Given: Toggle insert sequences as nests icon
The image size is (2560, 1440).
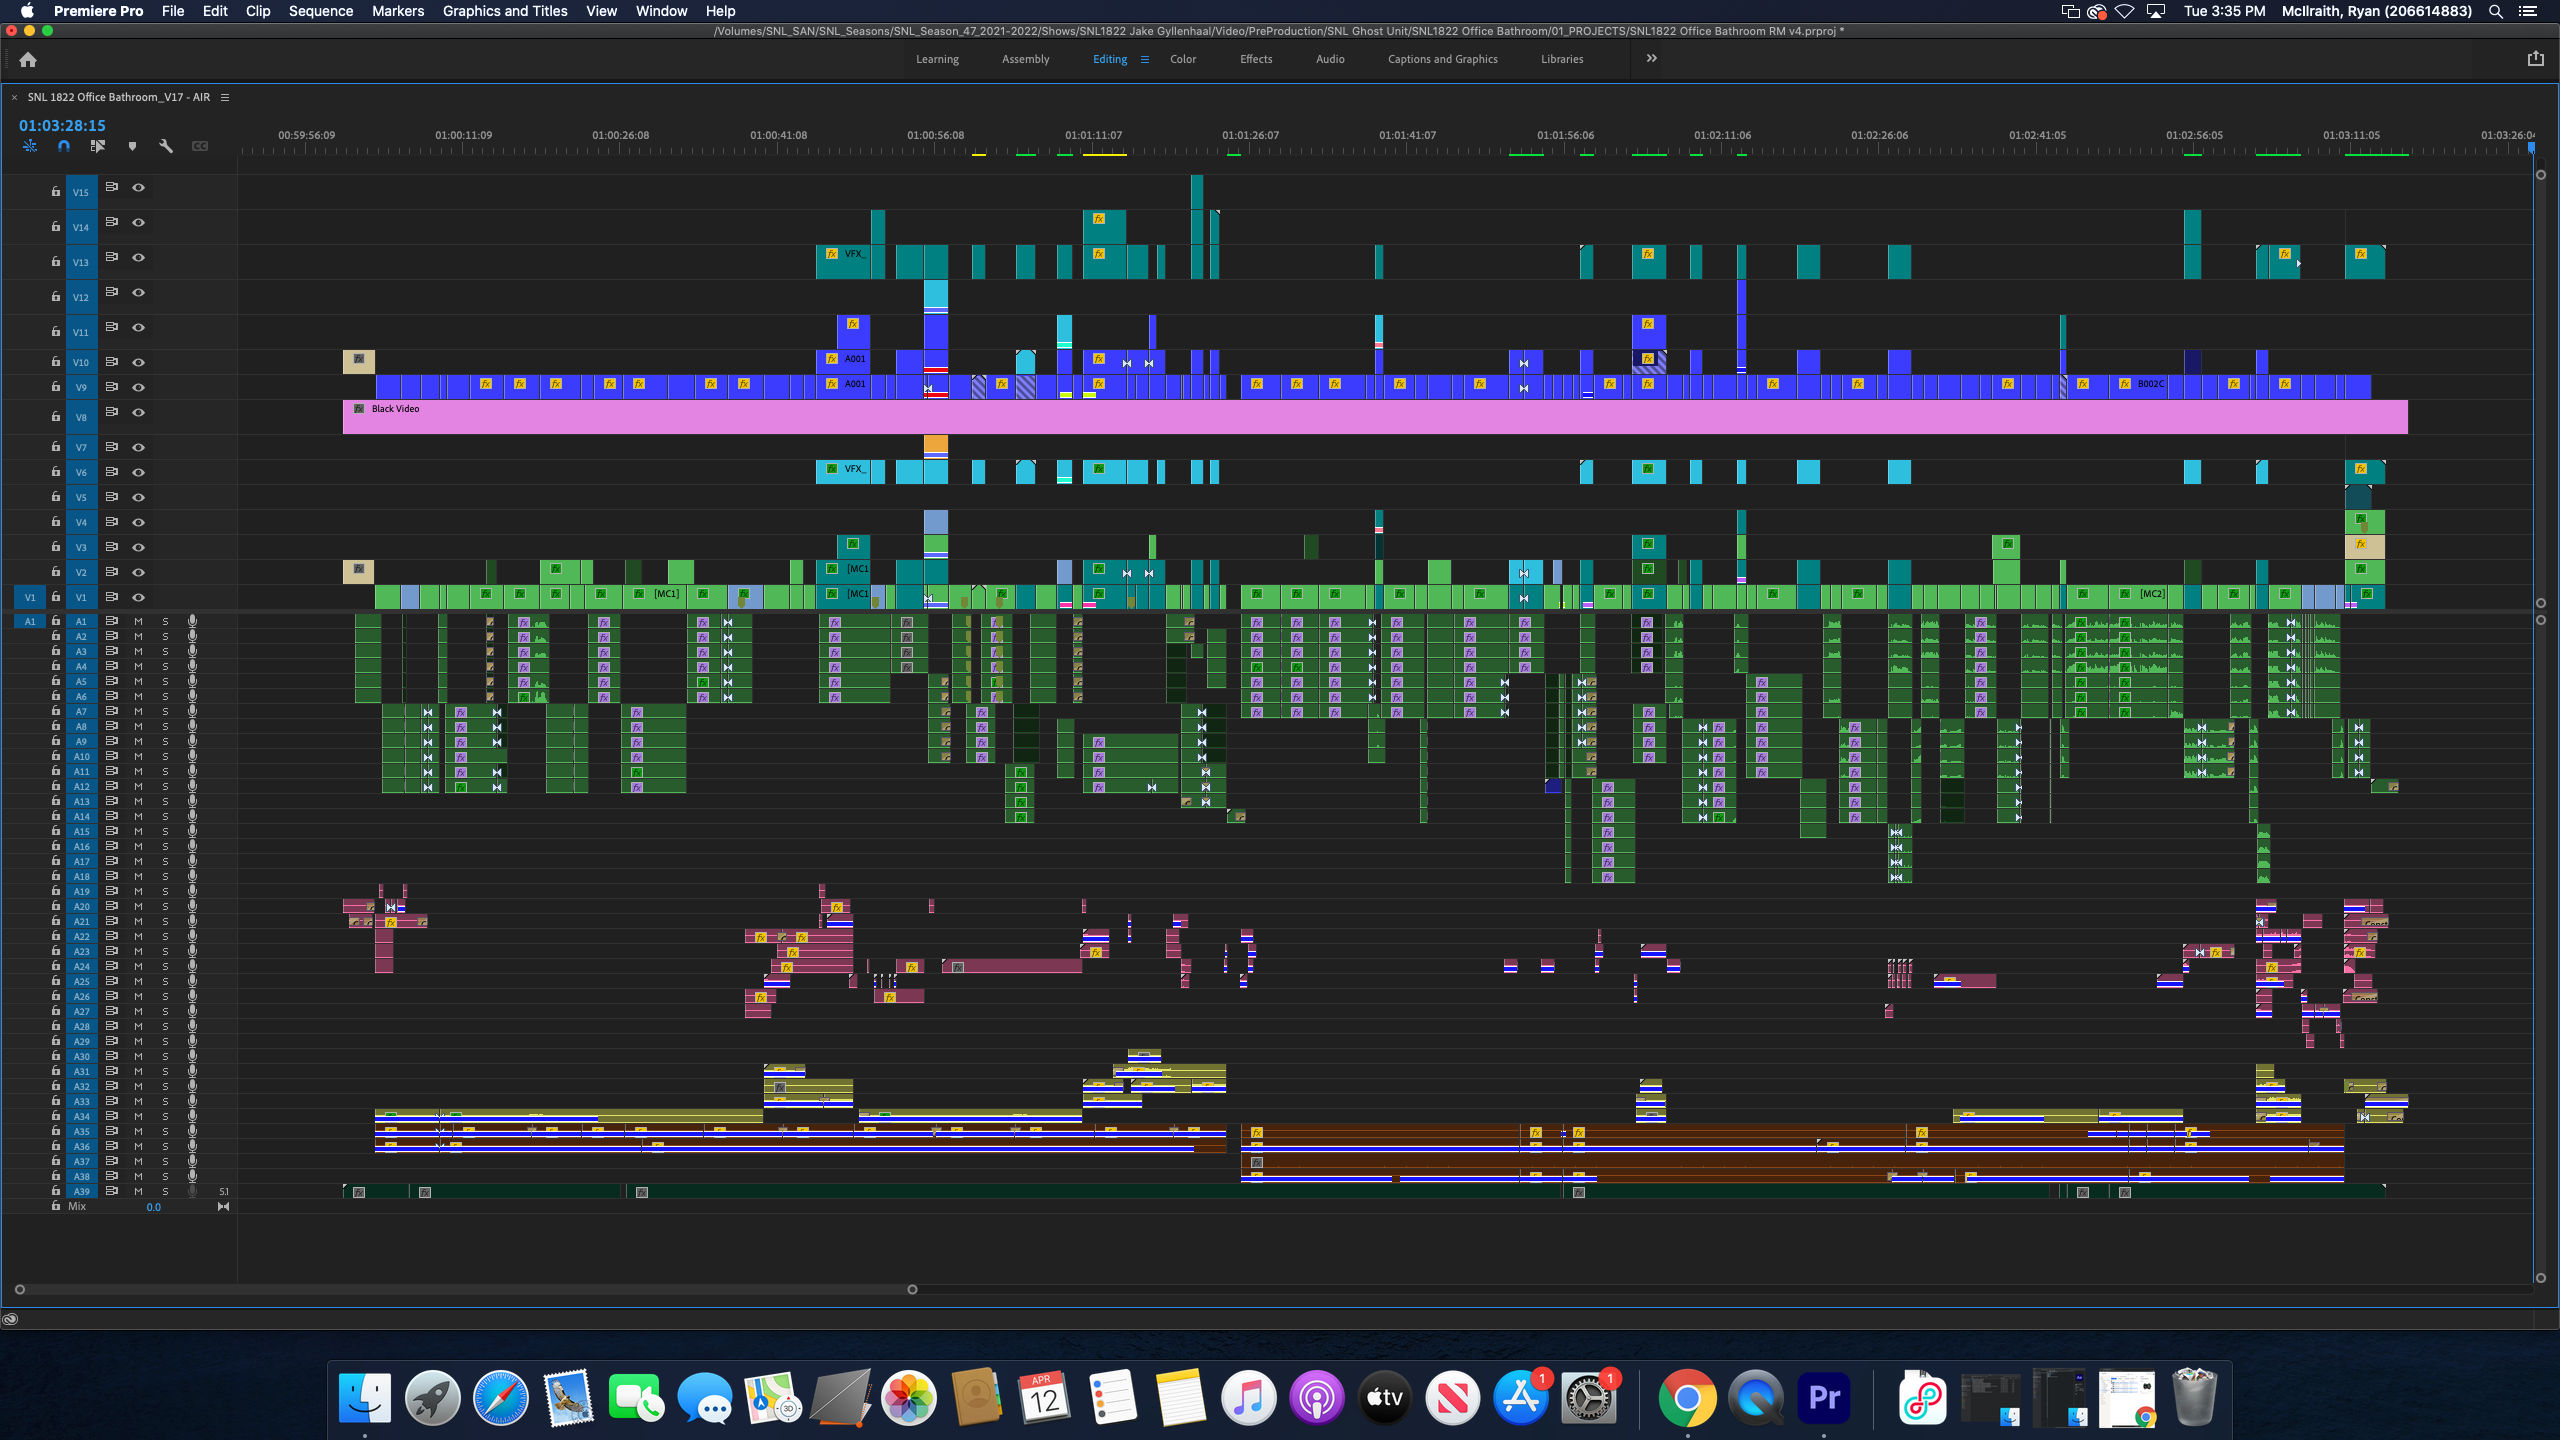Looking at the screenshot, I should [x=30, y=146].
